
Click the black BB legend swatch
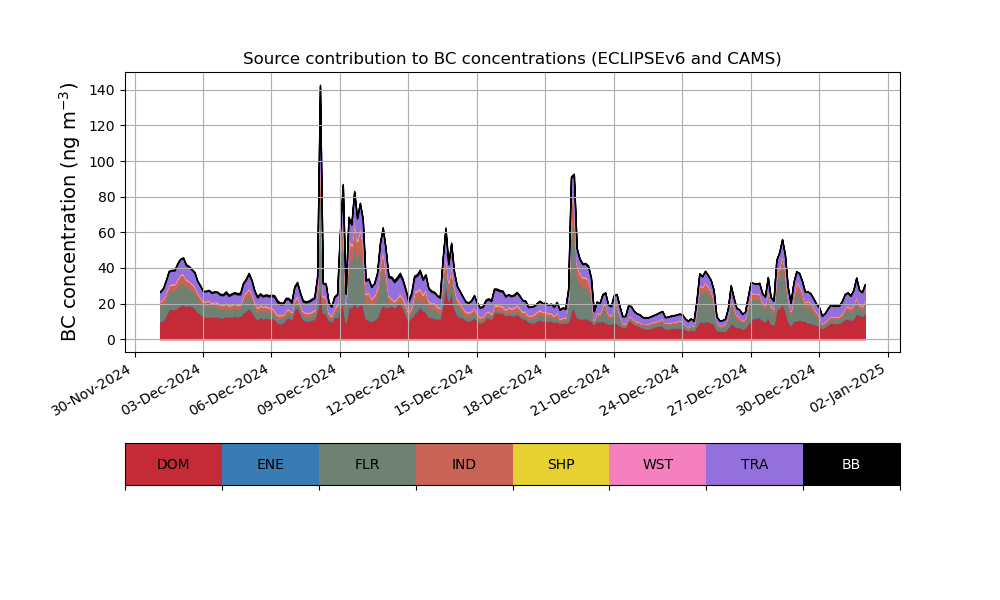(x=851, y=465)
